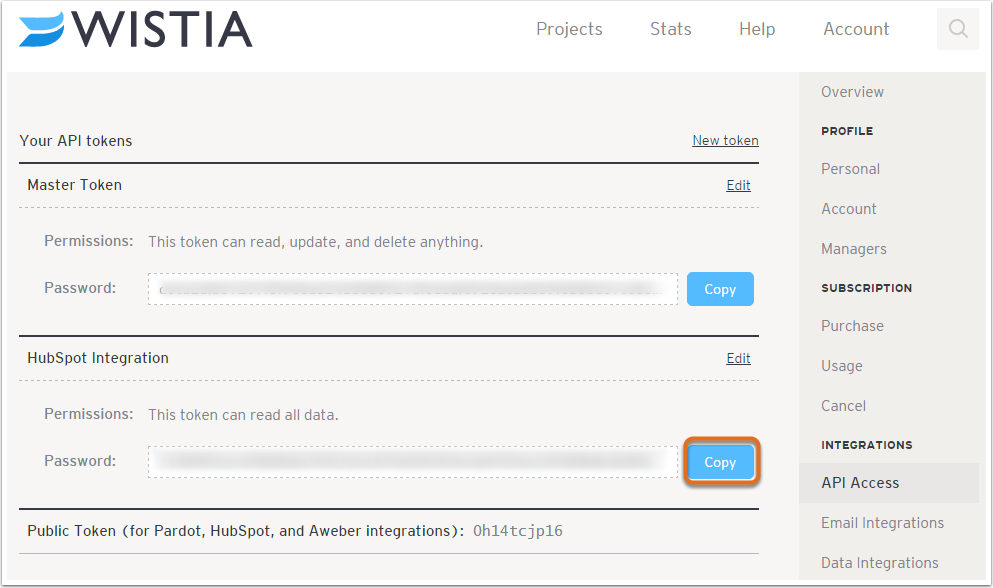
Task: Click the 'Master Token' title
Action: 75,185
